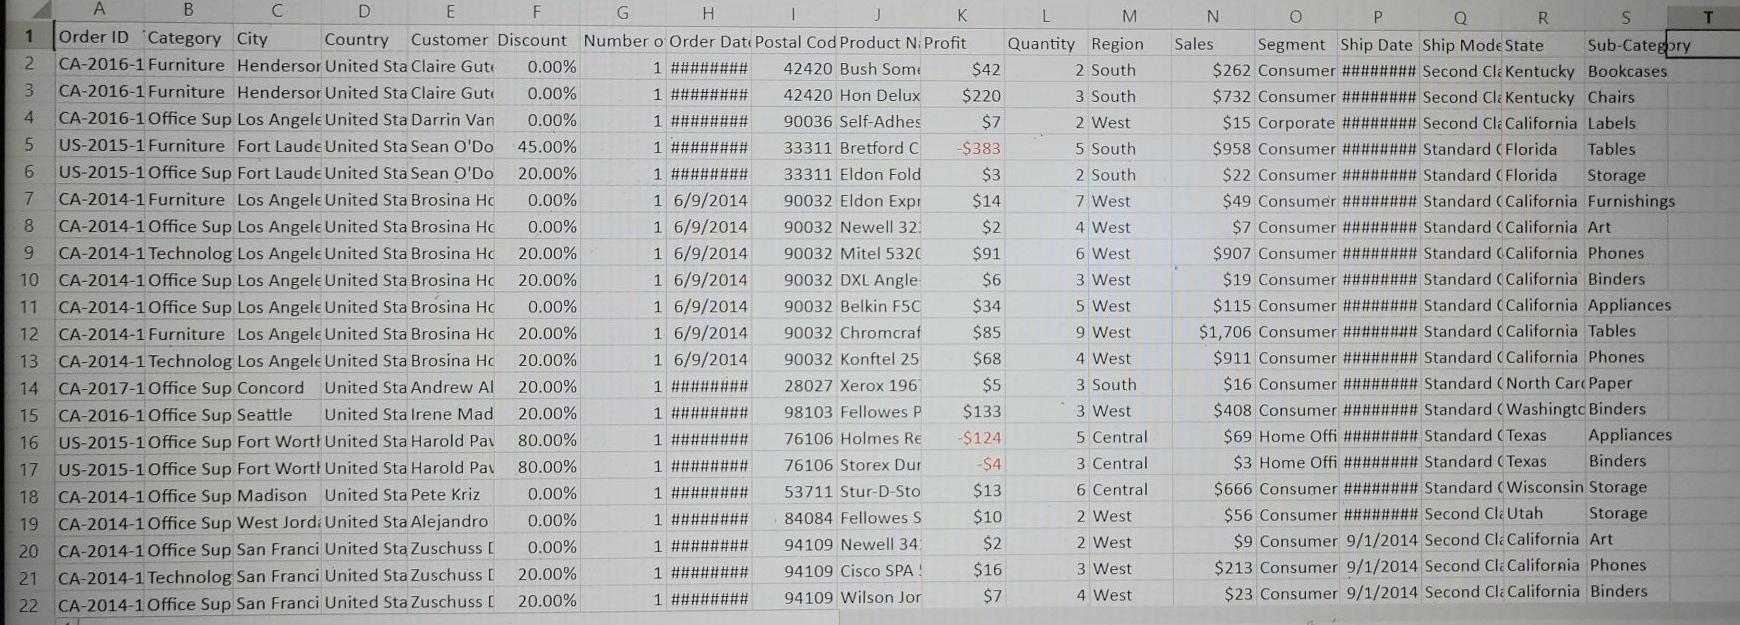Select the Sub-Category header cell

[1625, 44]
